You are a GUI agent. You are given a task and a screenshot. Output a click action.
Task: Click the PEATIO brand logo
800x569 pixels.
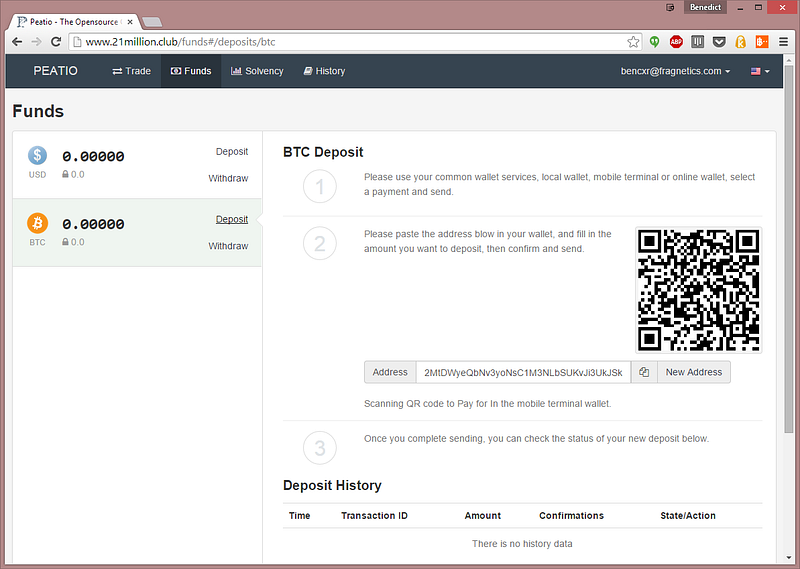pyautogui.click(x=55, y=71)
